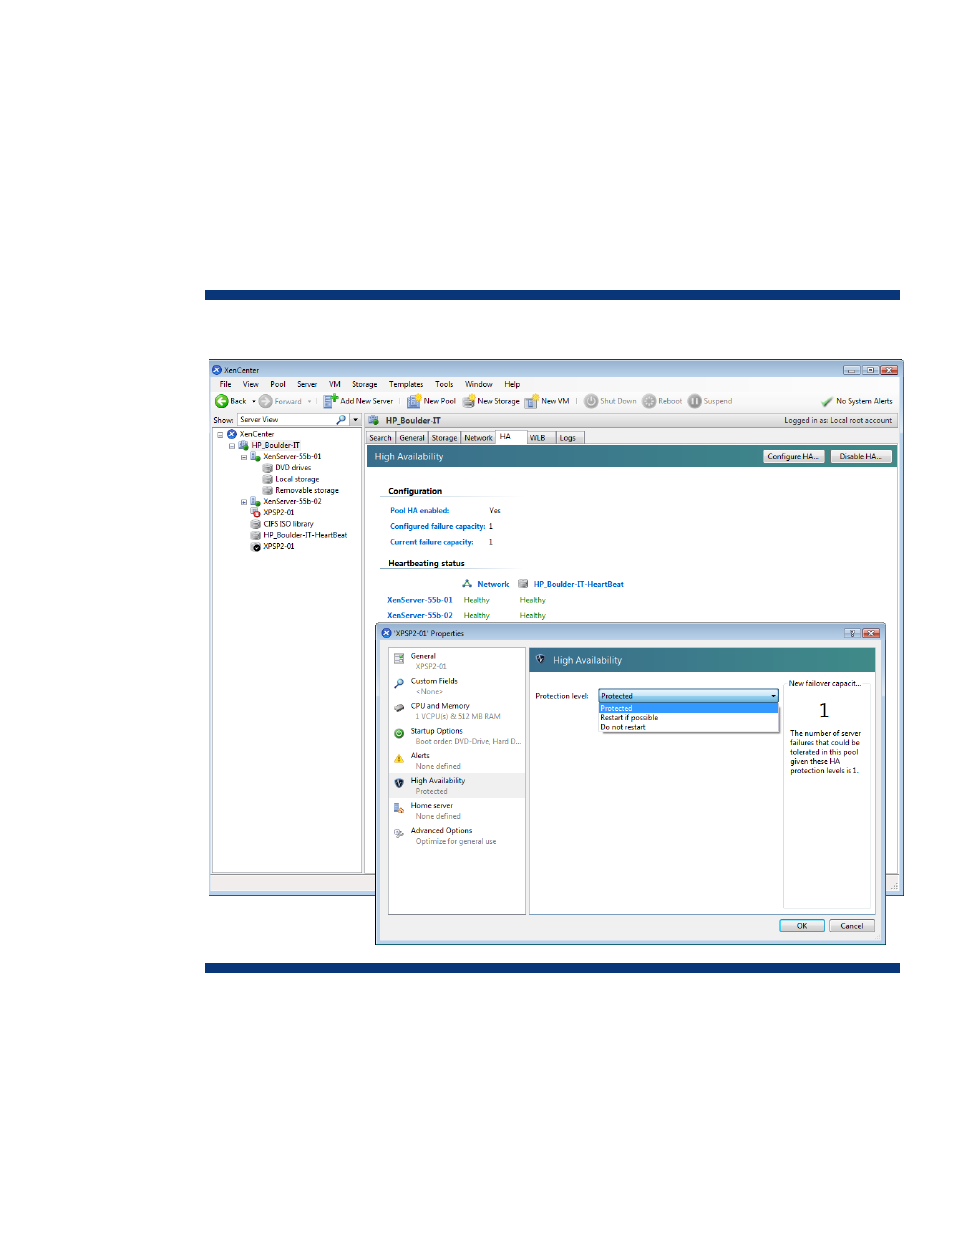Click the New Pool toolbar icon
This screenshot has width=954, height=1235.
click(x=414, y=401)
